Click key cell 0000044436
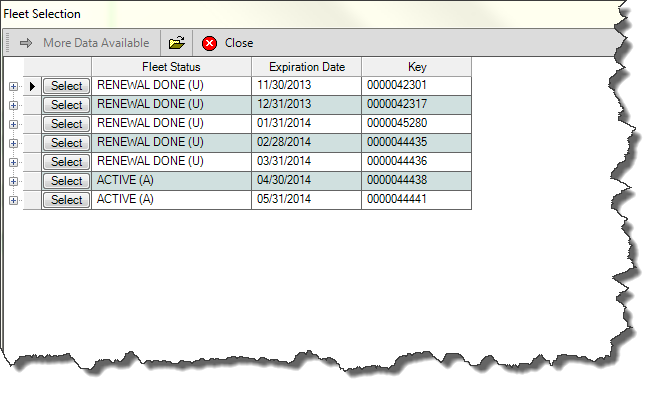 point(416,162)
